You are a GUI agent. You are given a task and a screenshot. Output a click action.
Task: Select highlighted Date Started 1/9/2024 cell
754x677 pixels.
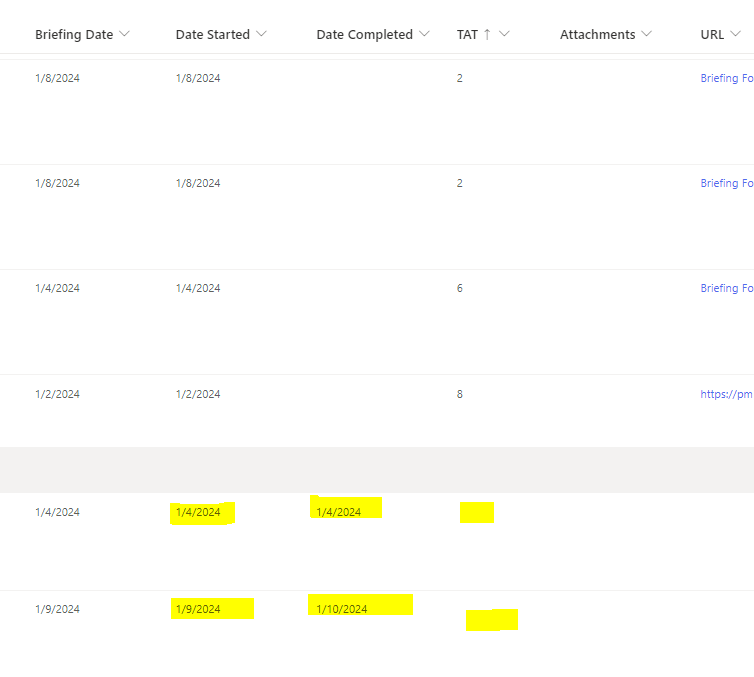click(198, 609)
